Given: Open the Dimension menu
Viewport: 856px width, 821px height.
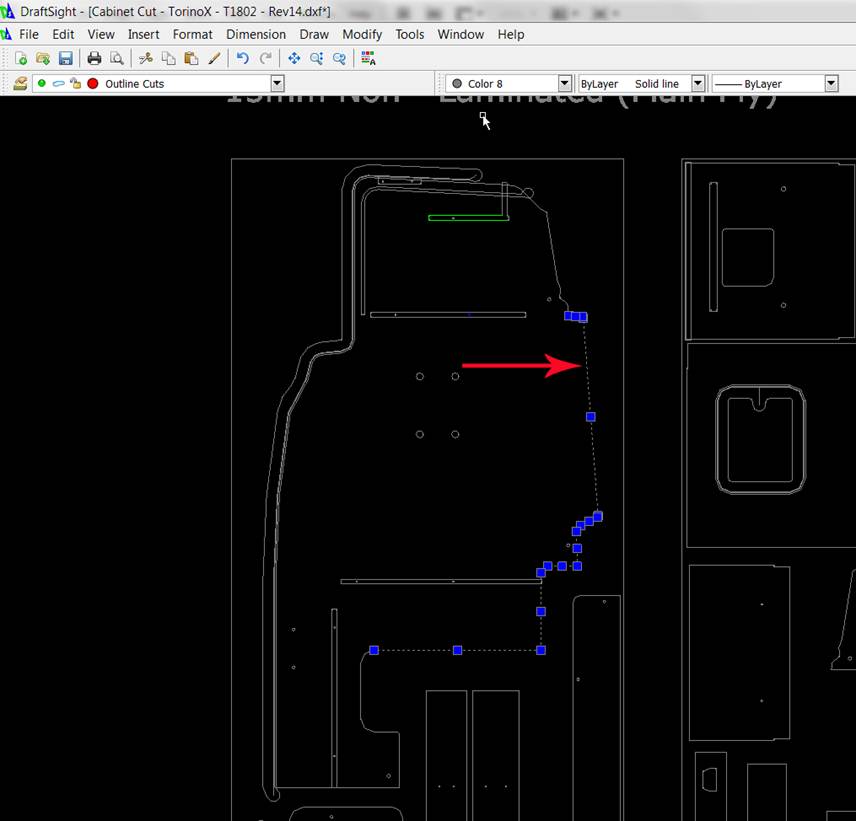Looking at the screenshot, I should tap(255, 34).
